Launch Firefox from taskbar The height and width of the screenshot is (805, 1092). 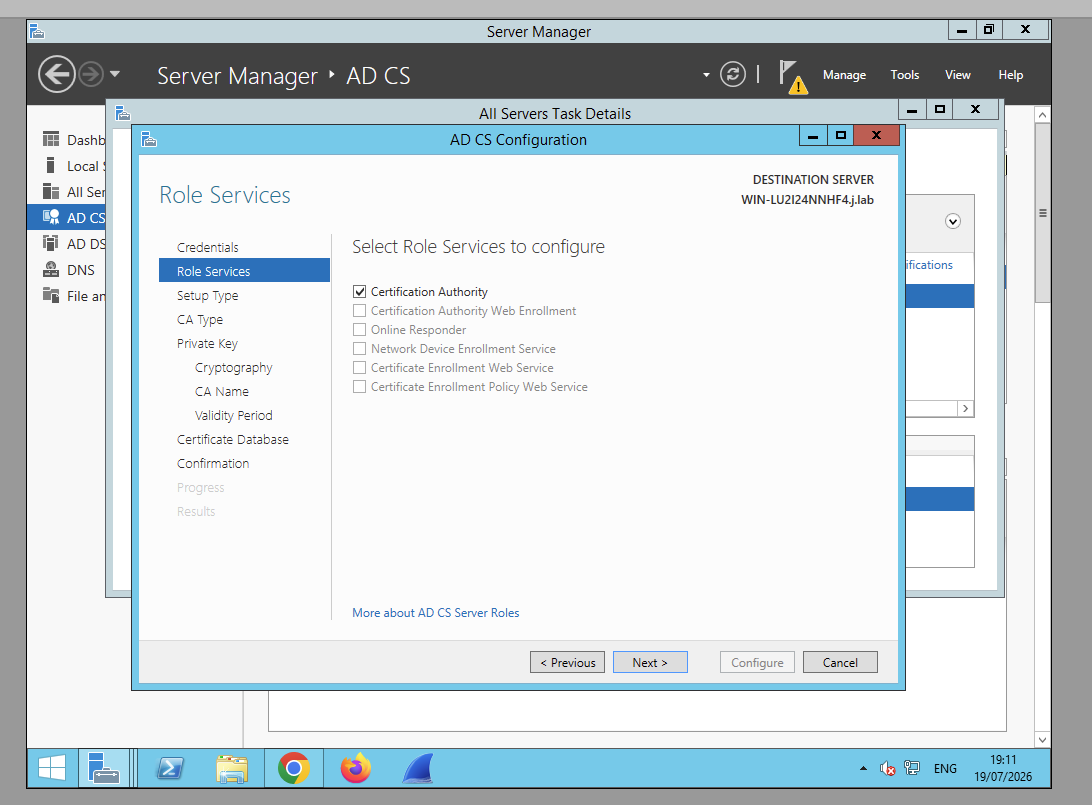(x=356, y=768)
